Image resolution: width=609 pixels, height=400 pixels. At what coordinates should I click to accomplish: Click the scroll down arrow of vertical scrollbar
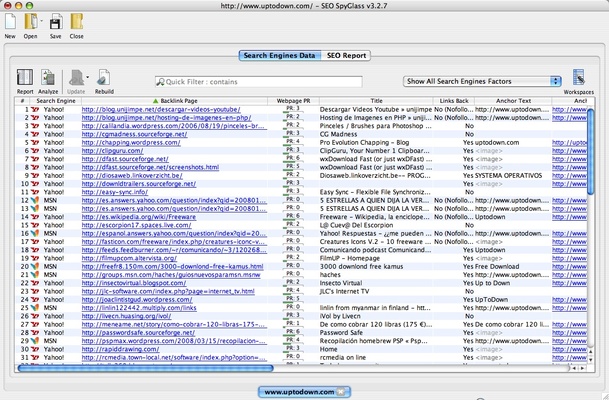point(591,360)
